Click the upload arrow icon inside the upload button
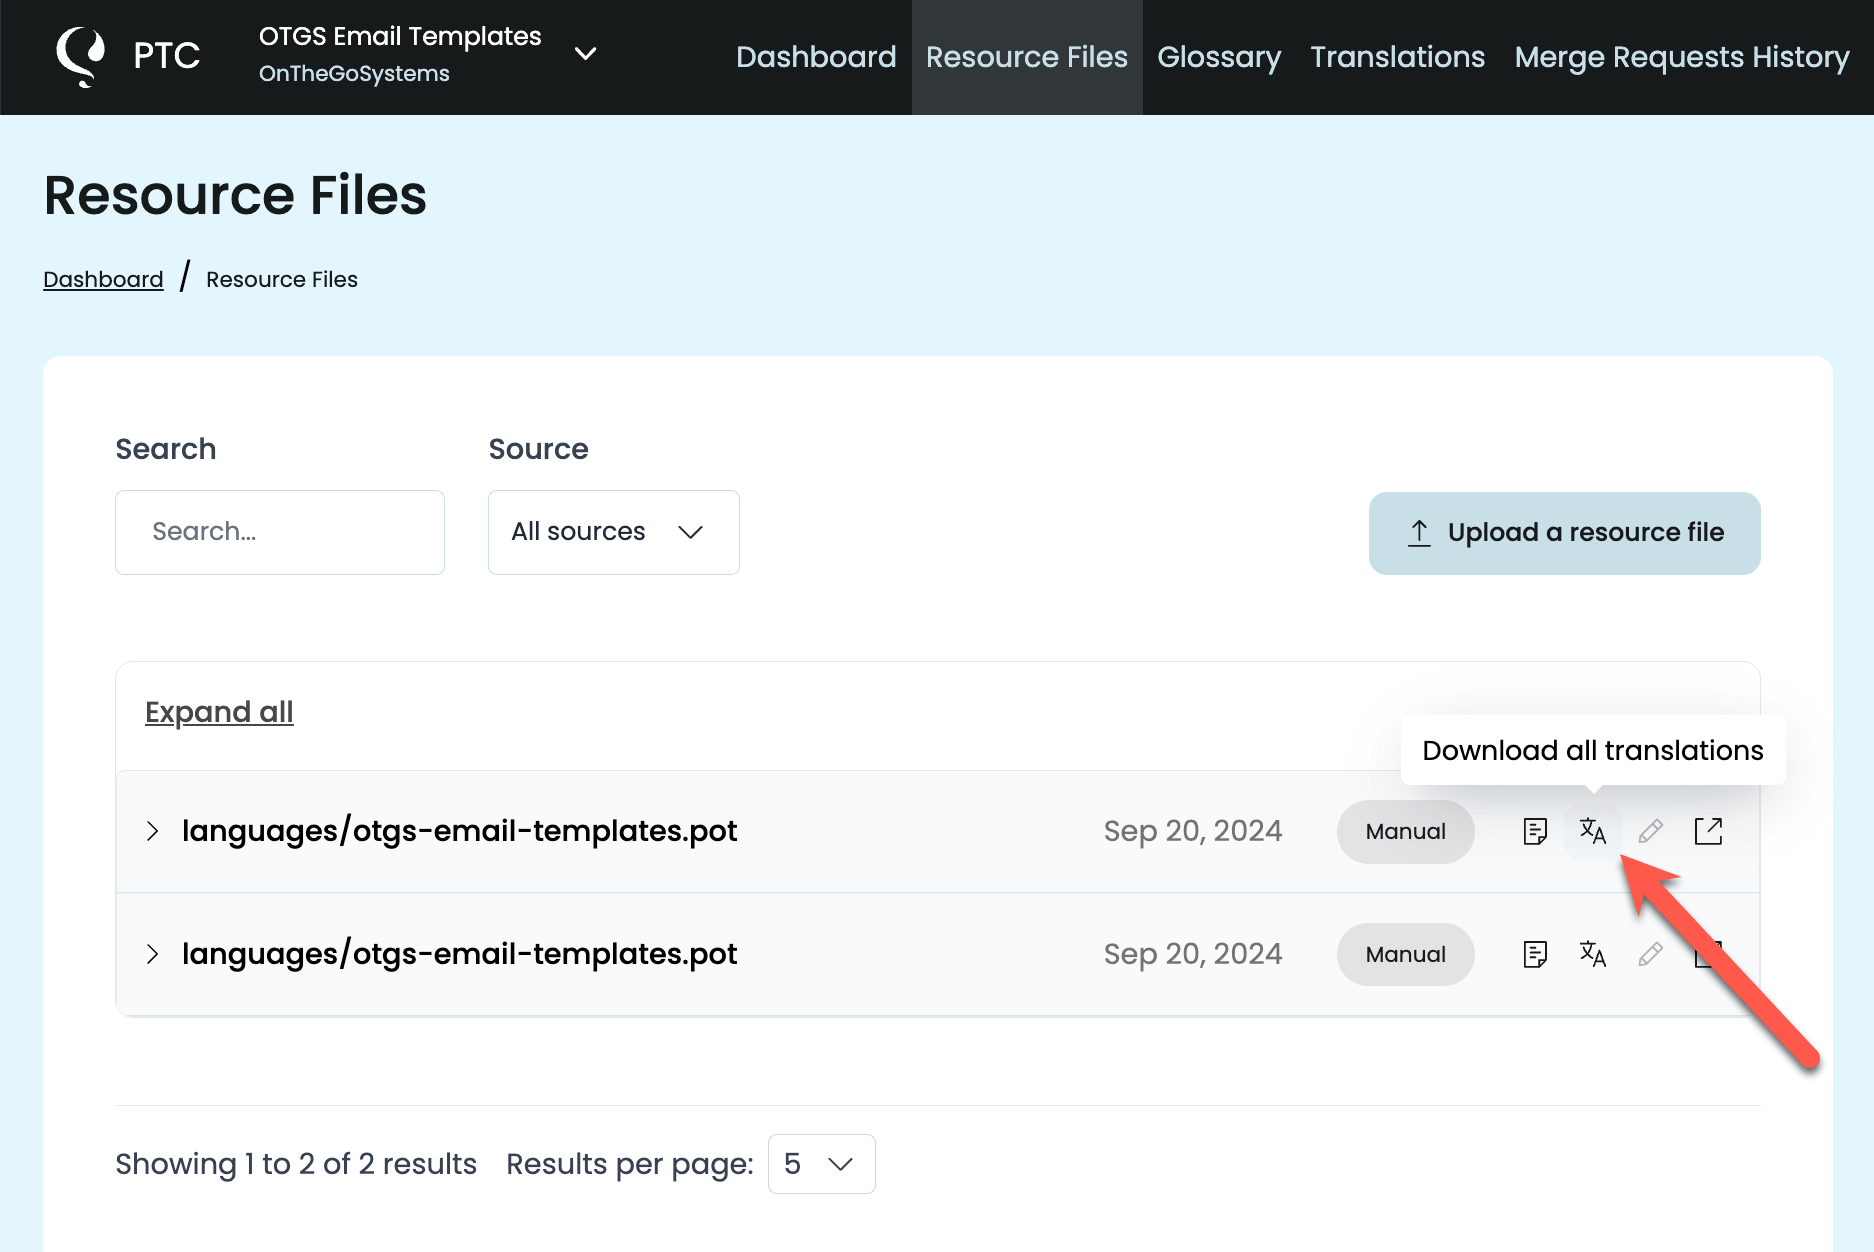1874x1252 pixels. (x=1419, y=533)
